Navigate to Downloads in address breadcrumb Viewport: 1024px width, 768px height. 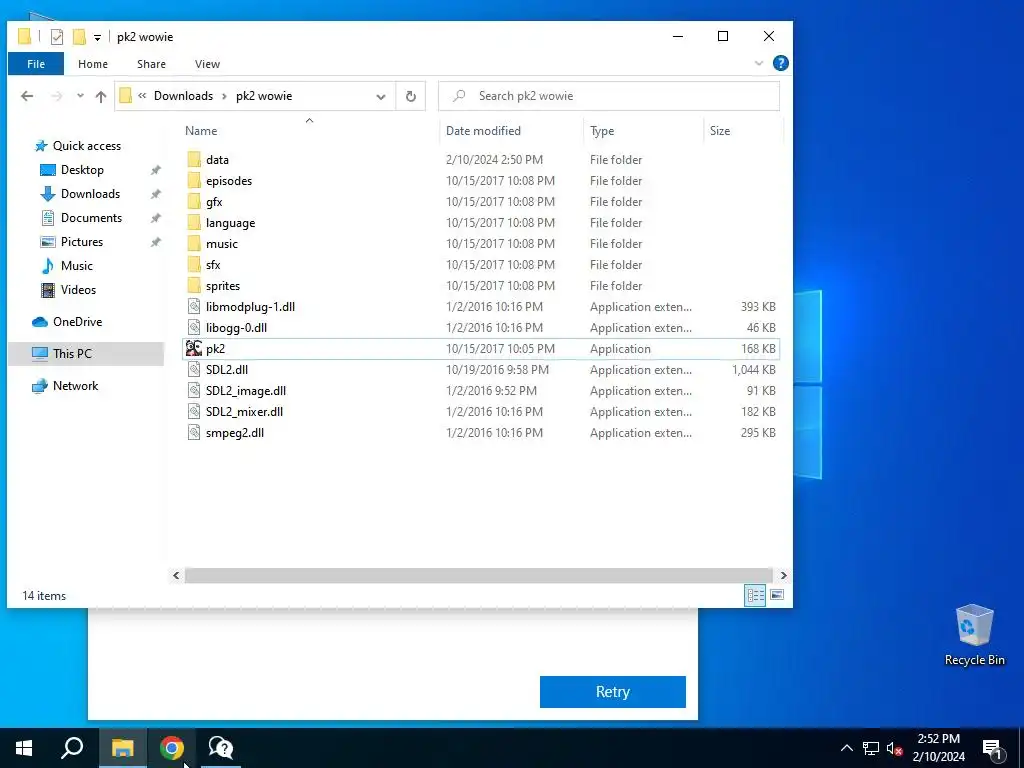(184, 96)
